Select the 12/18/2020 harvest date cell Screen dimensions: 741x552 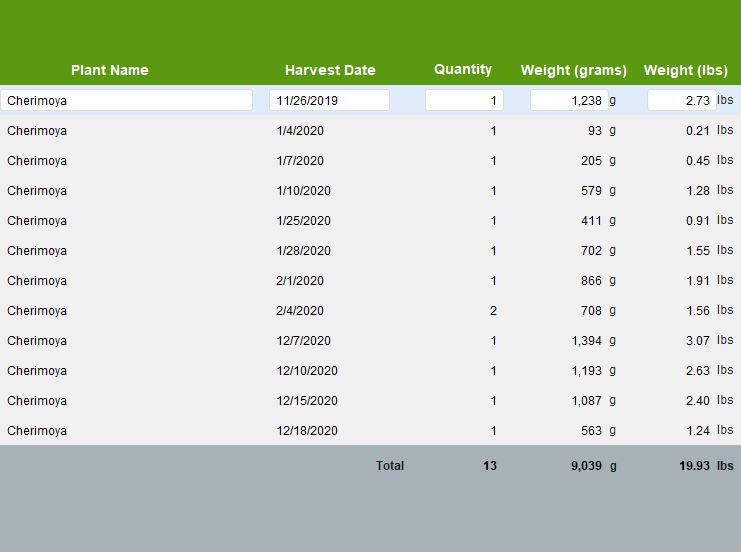tap(307, 431)
